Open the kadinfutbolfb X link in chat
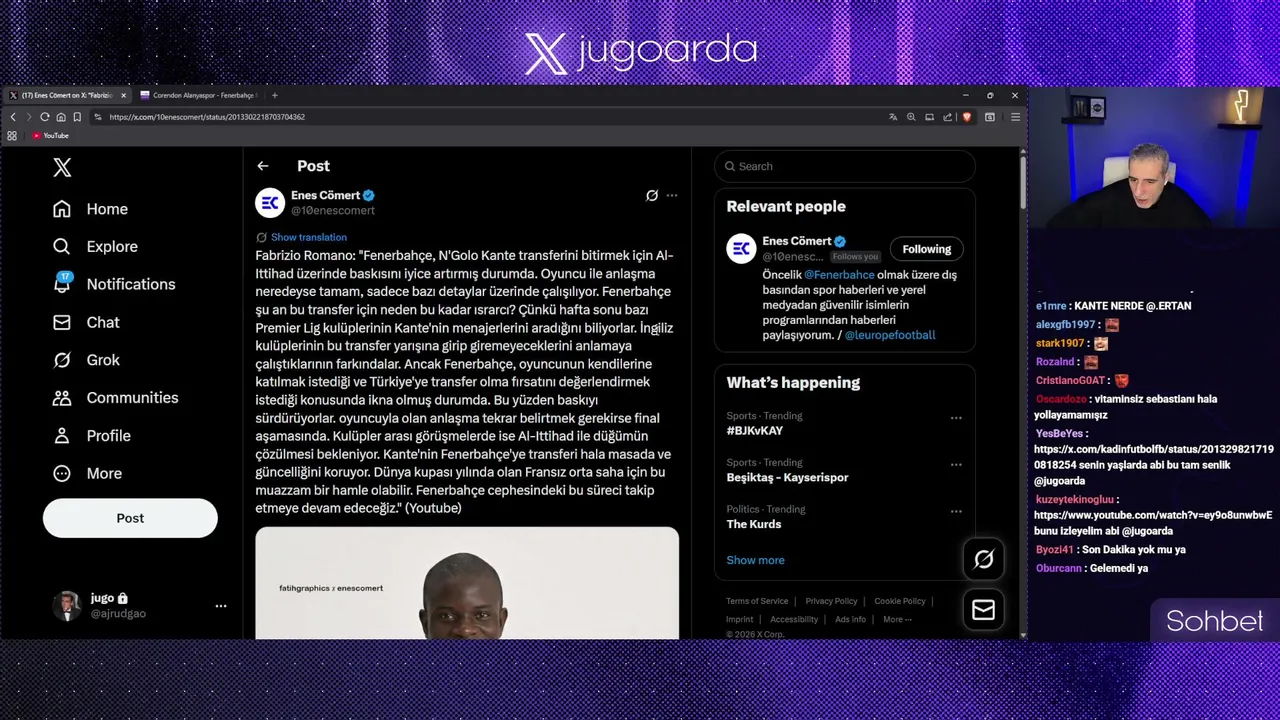This screenshot has height=720, width=1280. [x=1153, y=457]
